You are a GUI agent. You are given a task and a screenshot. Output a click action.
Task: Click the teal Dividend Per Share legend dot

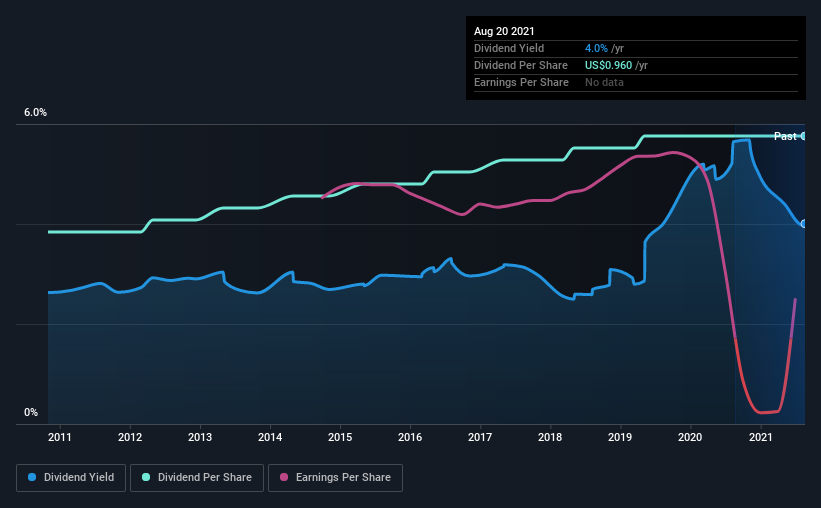click(x=146, y=477)
